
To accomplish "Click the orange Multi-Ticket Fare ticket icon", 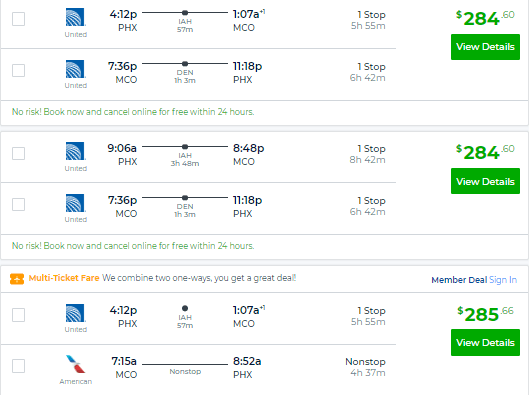I will tap(17, 279).
